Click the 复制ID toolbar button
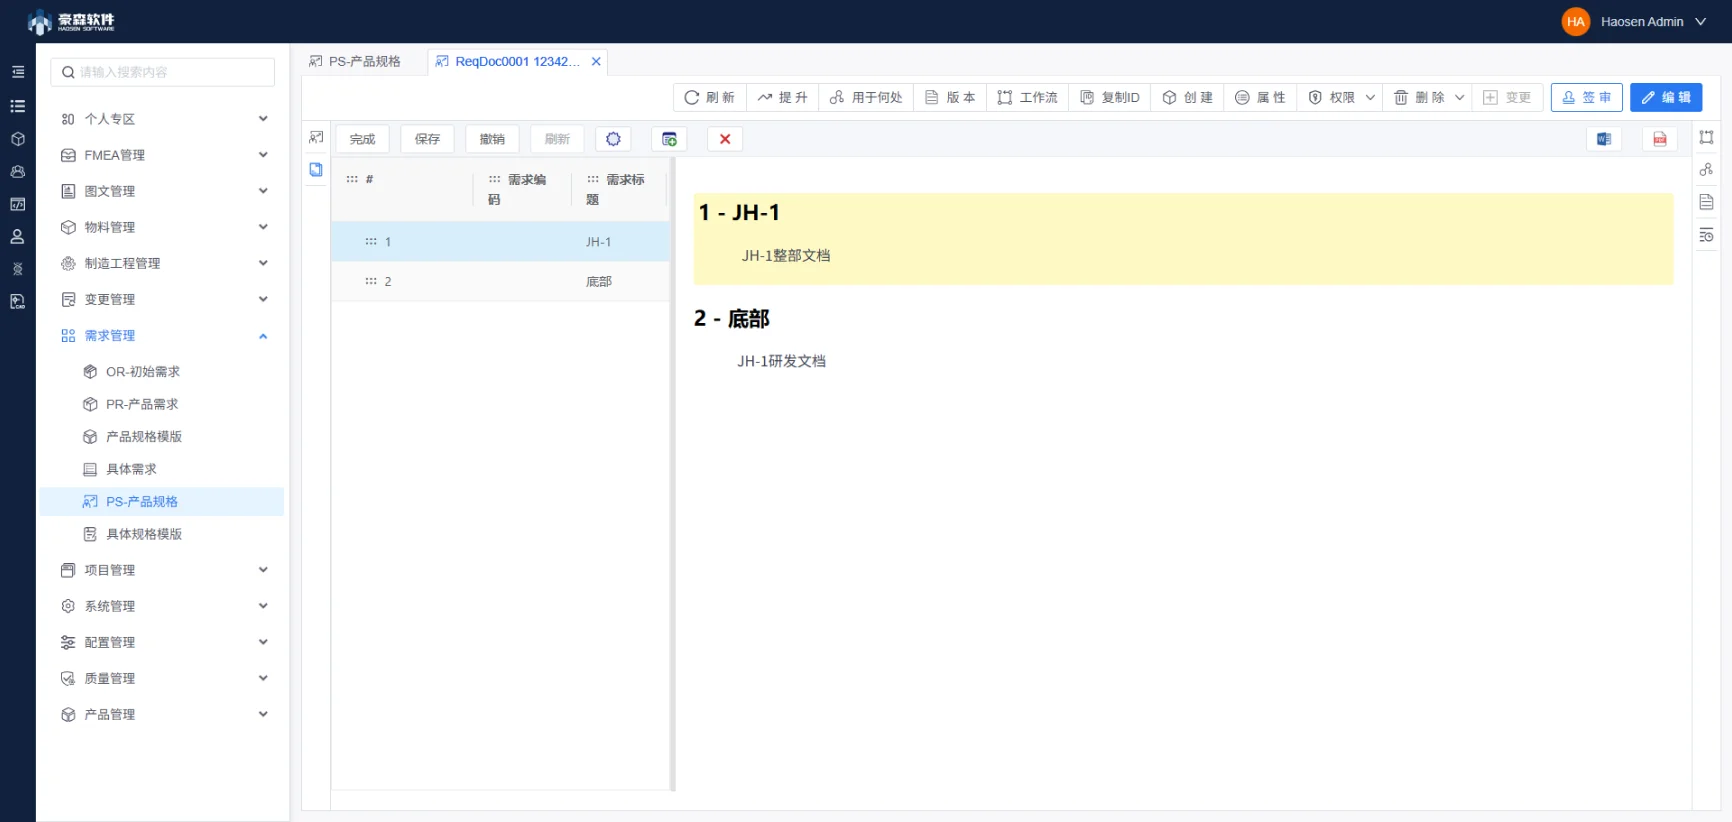 pos(1110,97)
